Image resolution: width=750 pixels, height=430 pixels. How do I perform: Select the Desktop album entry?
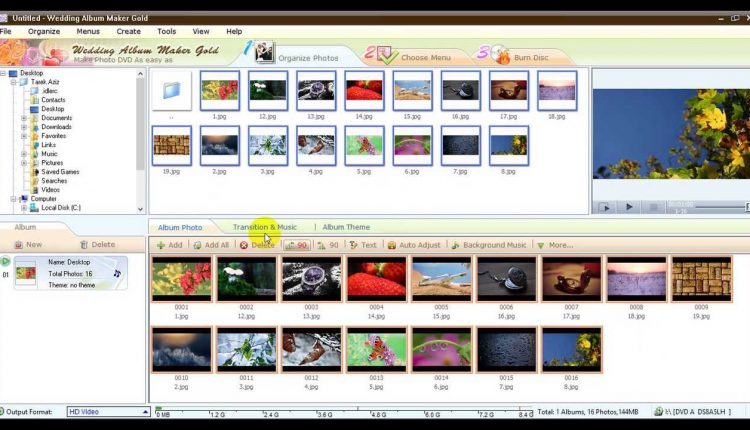tap(71, 273)
